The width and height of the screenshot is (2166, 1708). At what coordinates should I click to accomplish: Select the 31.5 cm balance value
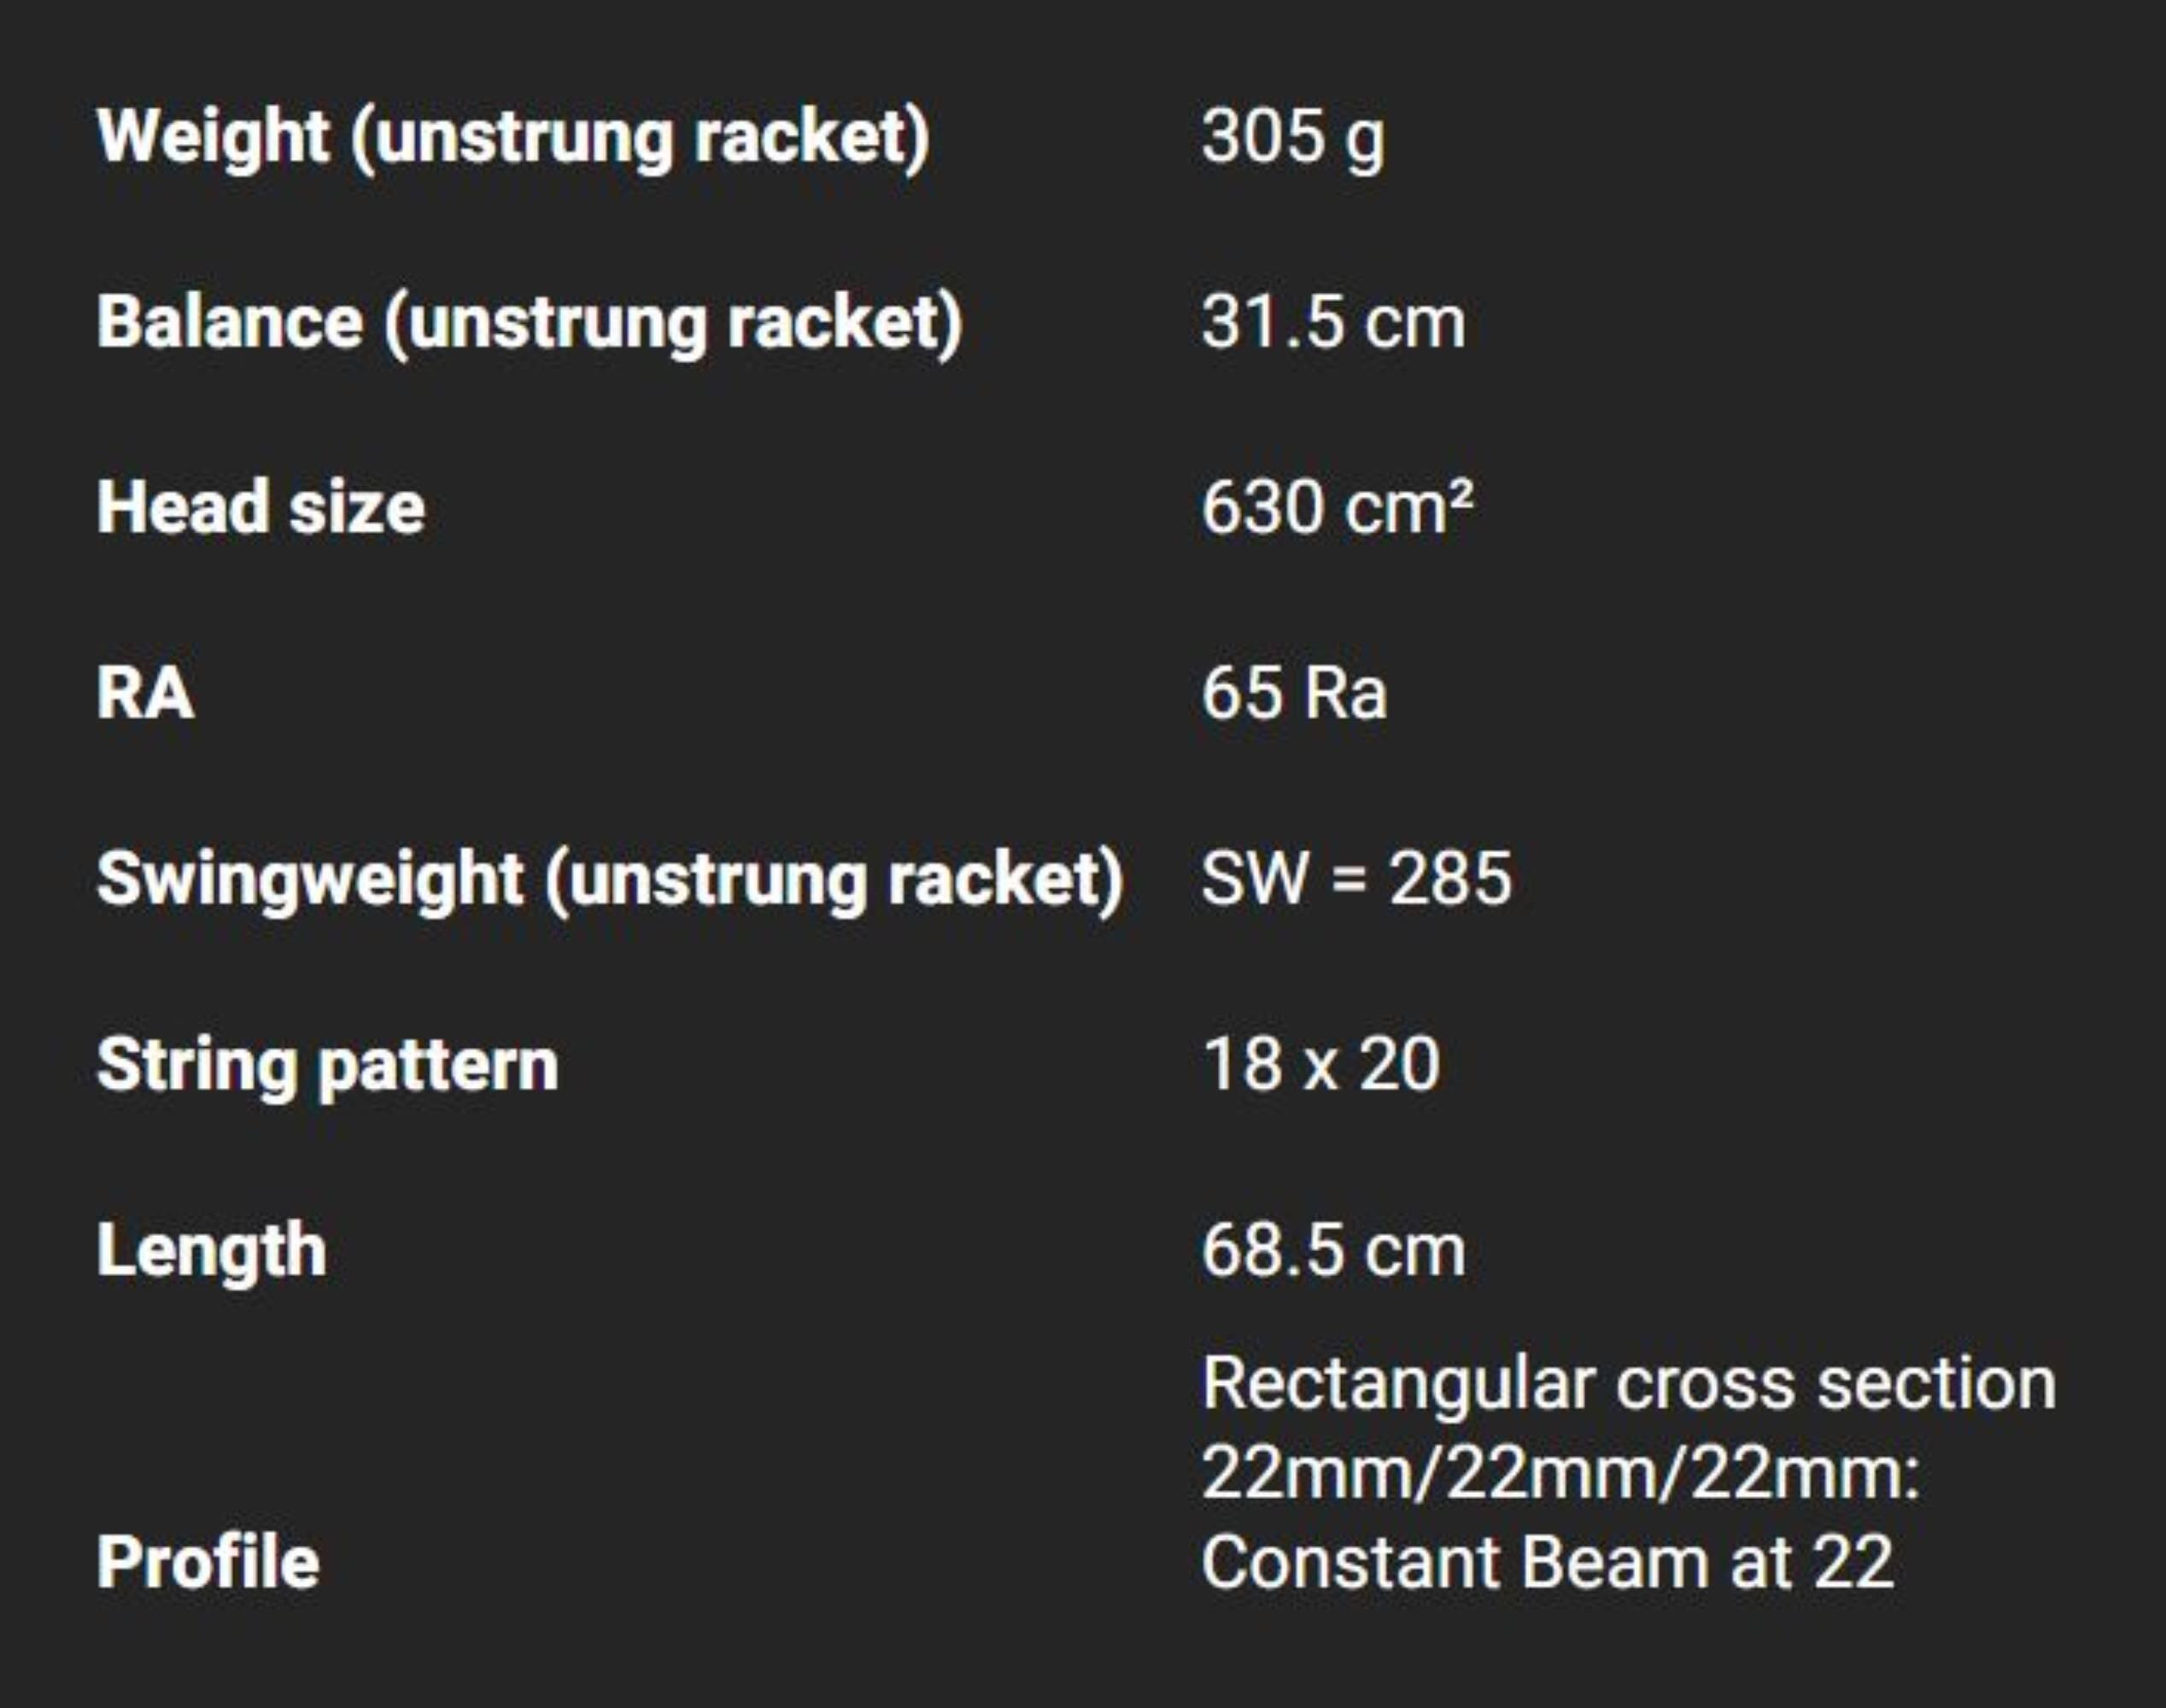click(1333, 323)
